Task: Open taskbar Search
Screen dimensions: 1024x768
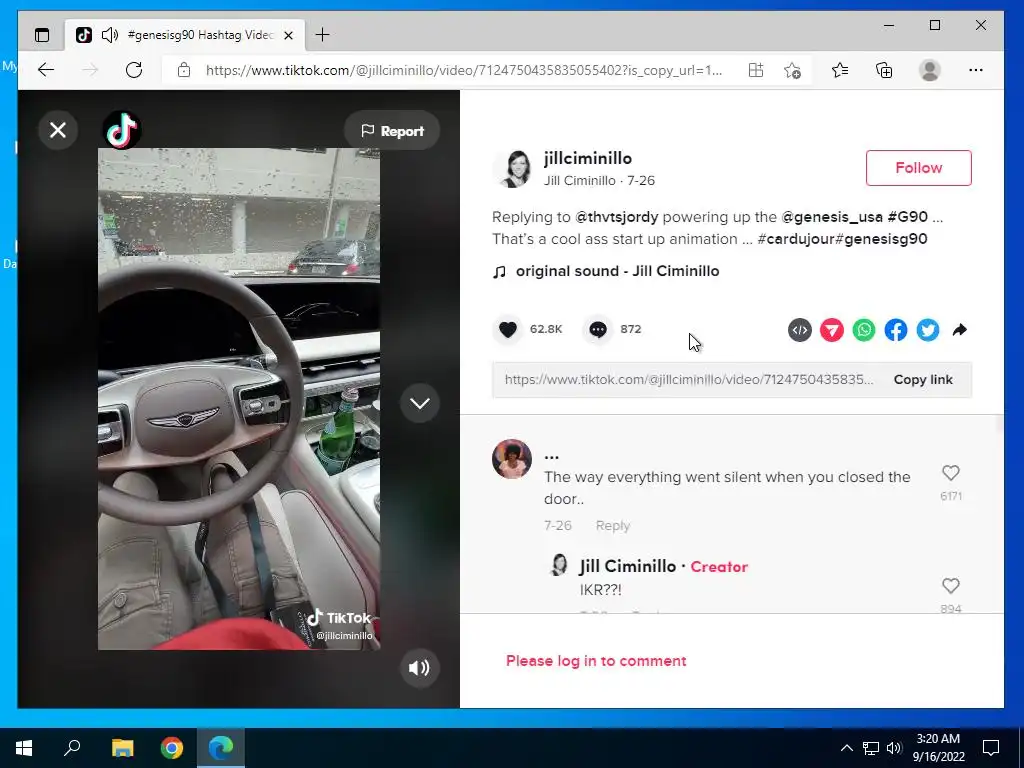Action: 72,748
